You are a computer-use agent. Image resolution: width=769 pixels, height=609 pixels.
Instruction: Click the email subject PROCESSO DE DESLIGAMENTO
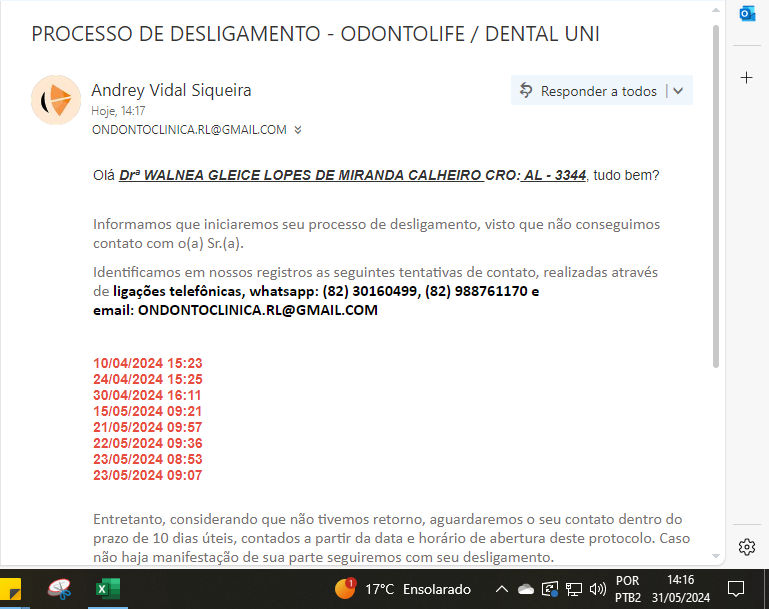pyautogui.click(x=315, y=34)
